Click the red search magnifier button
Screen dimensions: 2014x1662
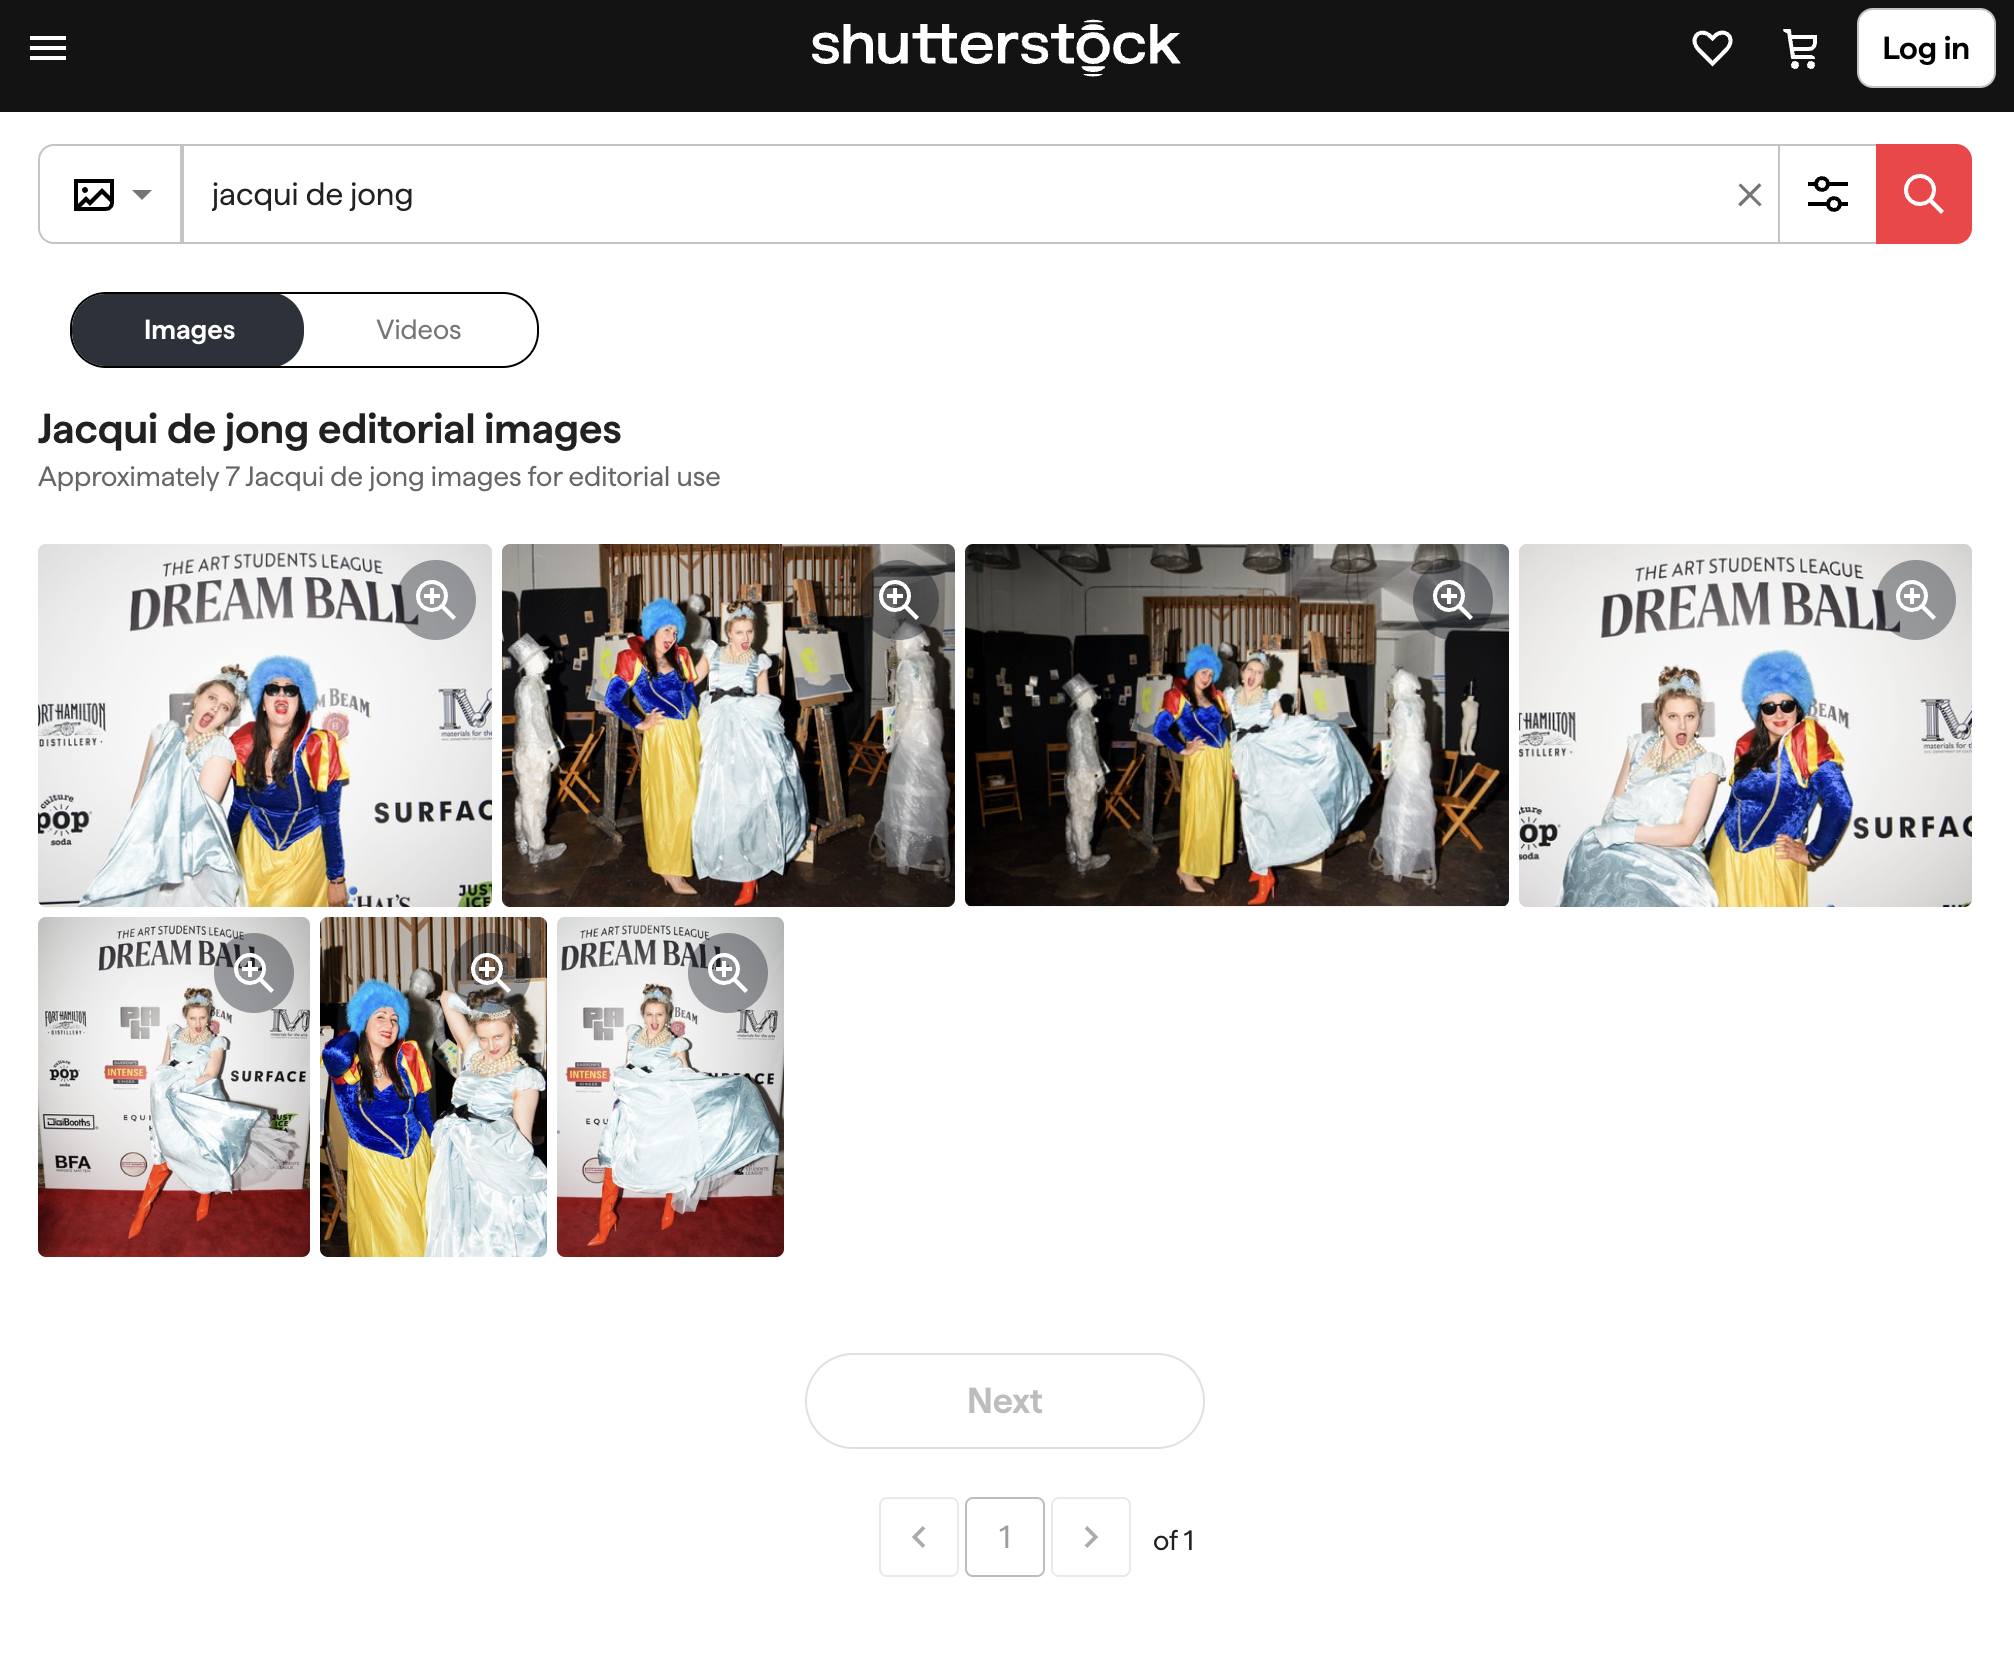[x=1923, y=194]
